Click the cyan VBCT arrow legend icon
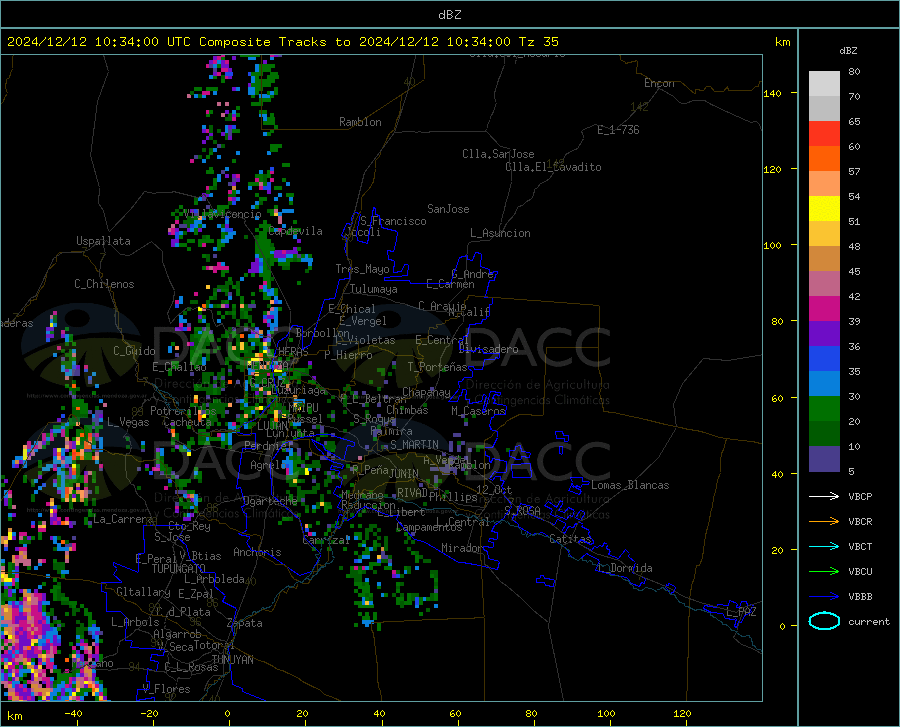Screen dimensions: 900x727 coord(824,546)
